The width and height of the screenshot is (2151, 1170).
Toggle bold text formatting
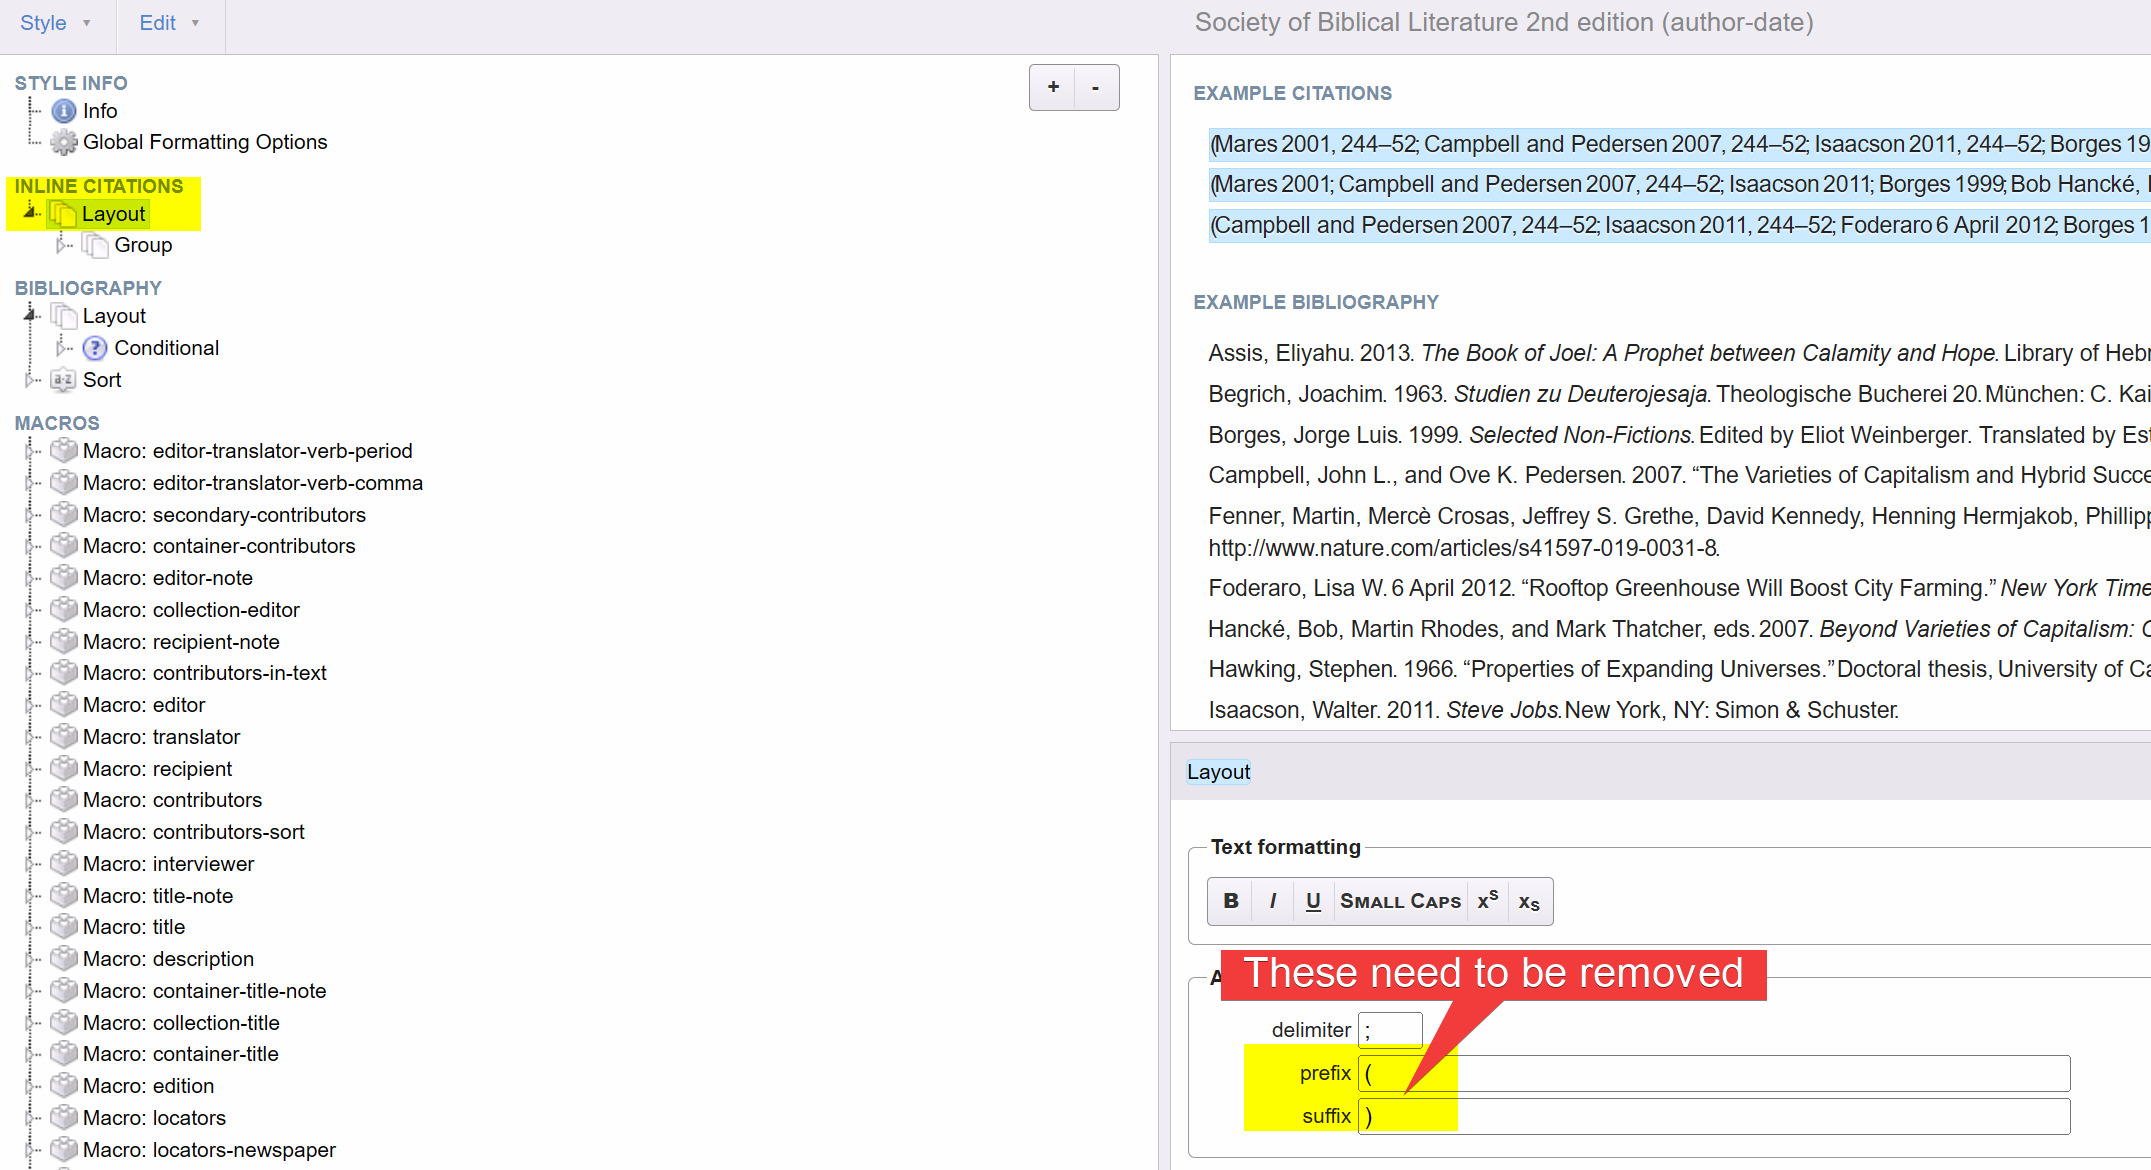[1231, 901]
